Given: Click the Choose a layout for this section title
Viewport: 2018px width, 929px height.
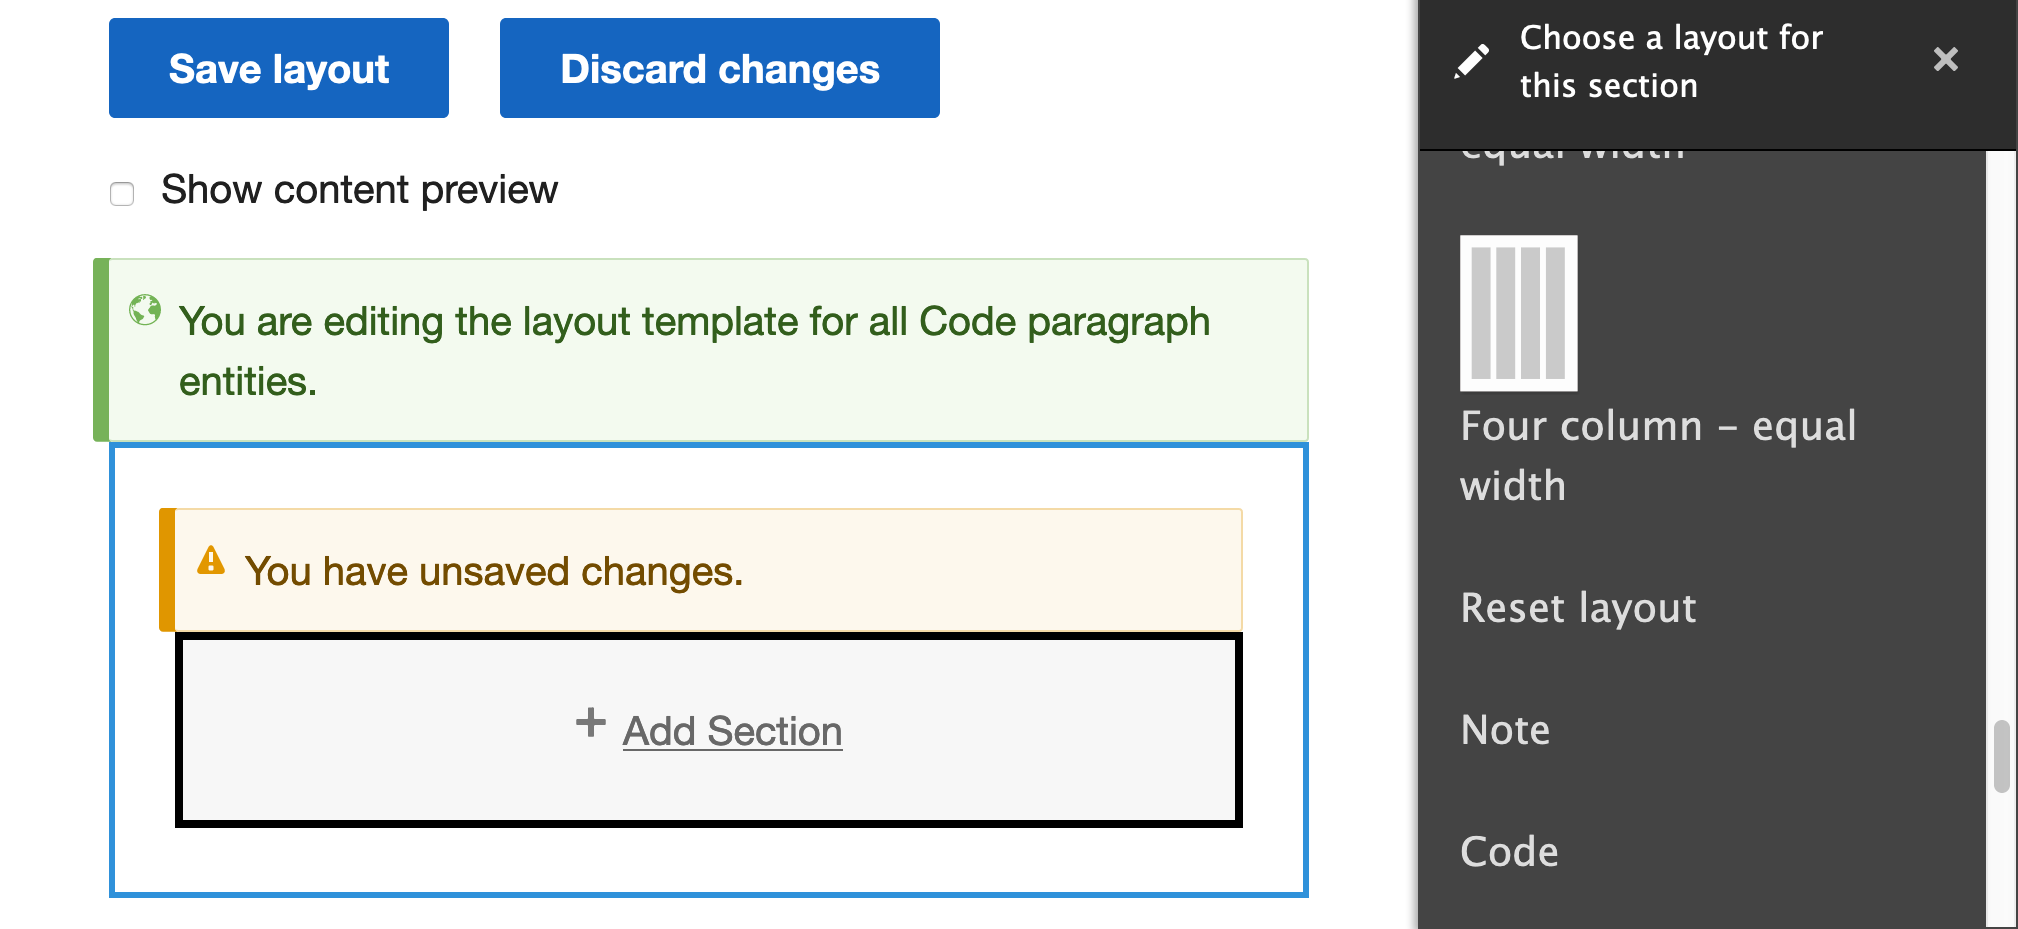Looking at the screenshot, I should [1670, 60].
